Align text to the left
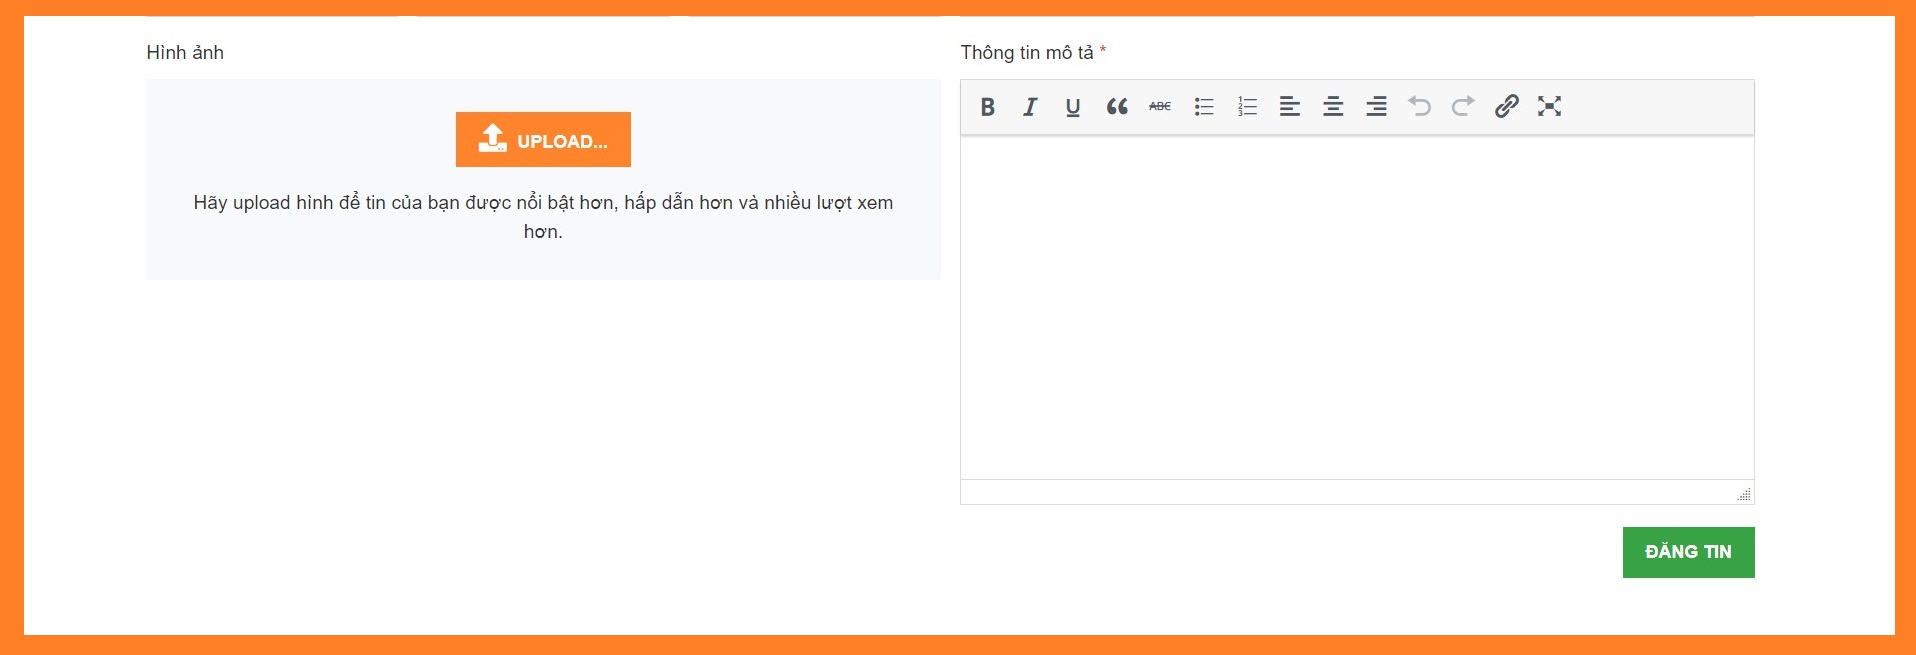1916x655 pixels. tap(1290, 107)
